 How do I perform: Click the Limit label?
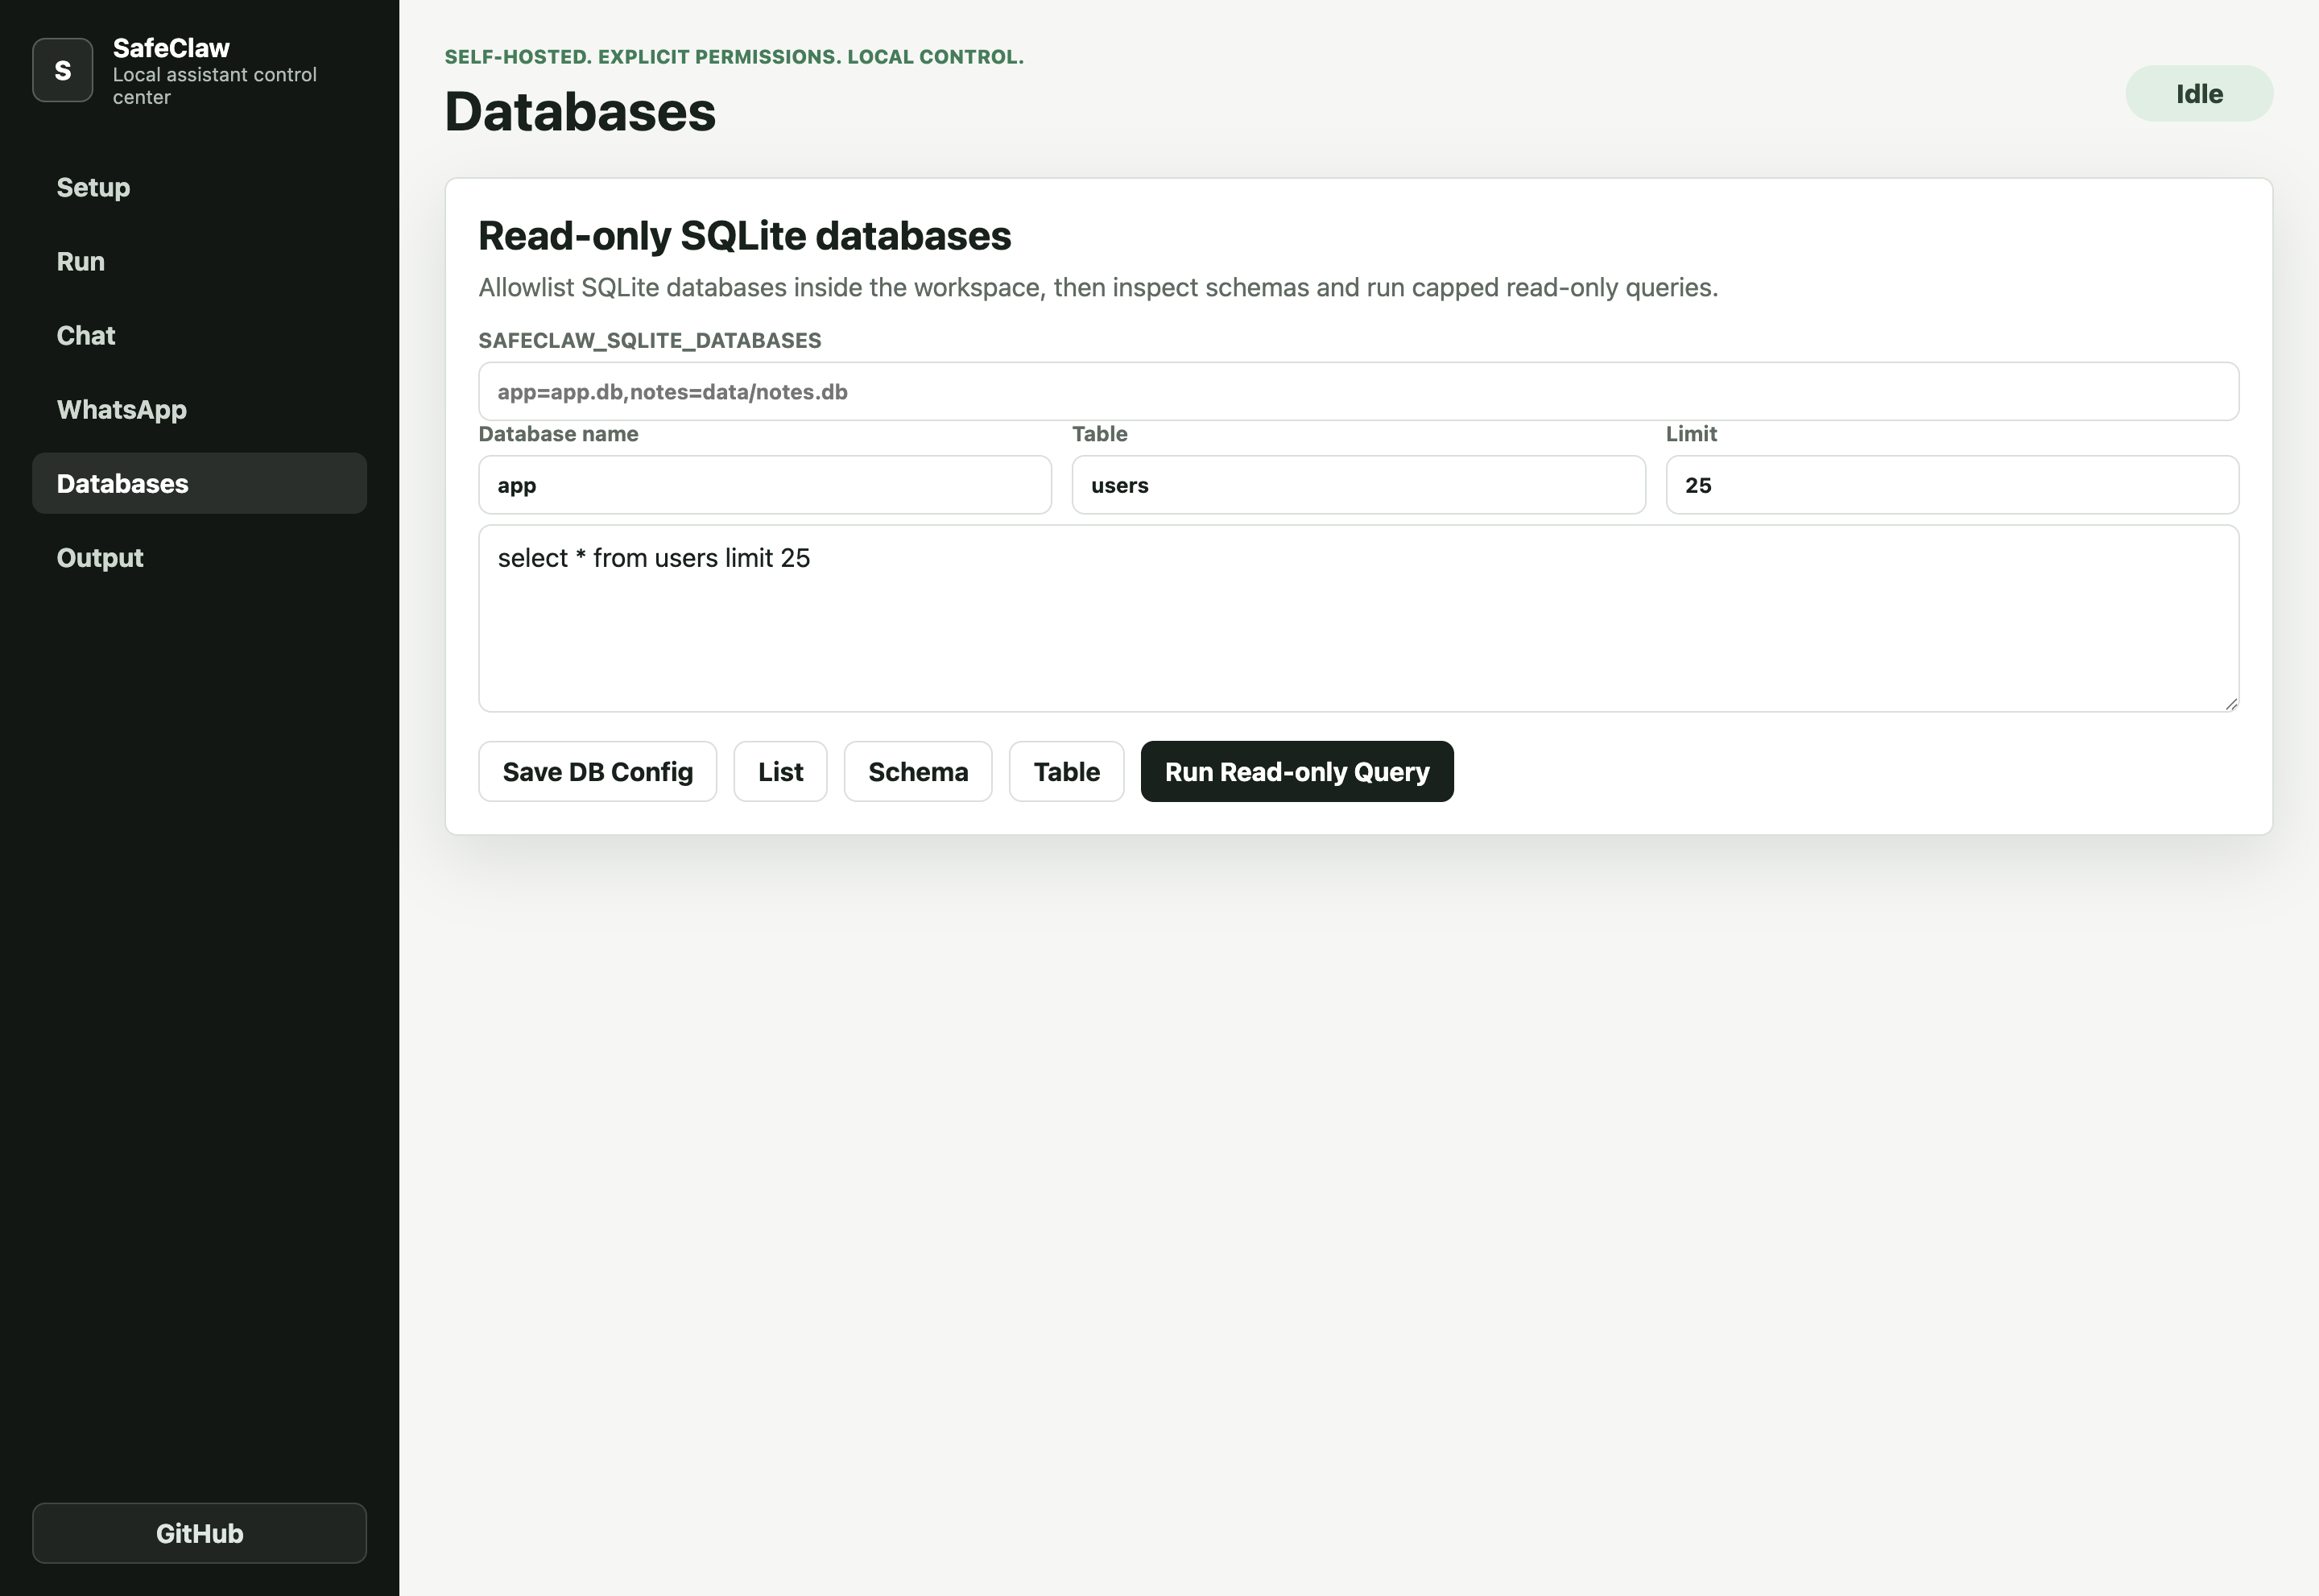(1691, 434)
